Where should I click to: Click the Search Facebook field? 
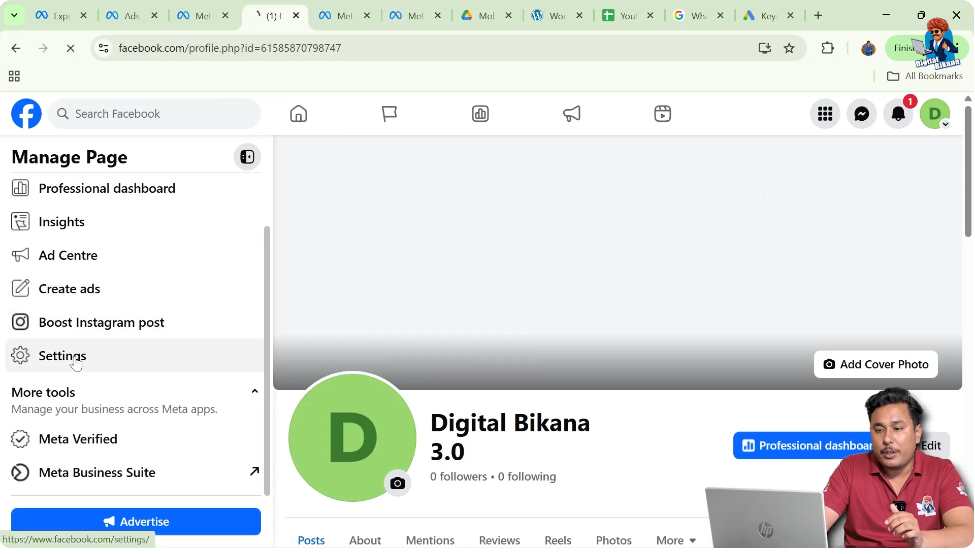click(155, 114)
